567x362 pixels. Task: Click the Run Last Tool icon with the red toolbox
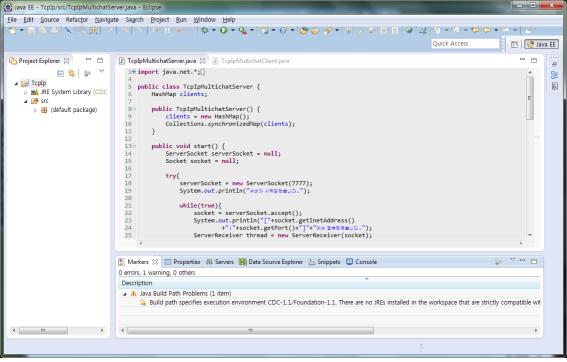pyautogui.click(x=243, y=31)
